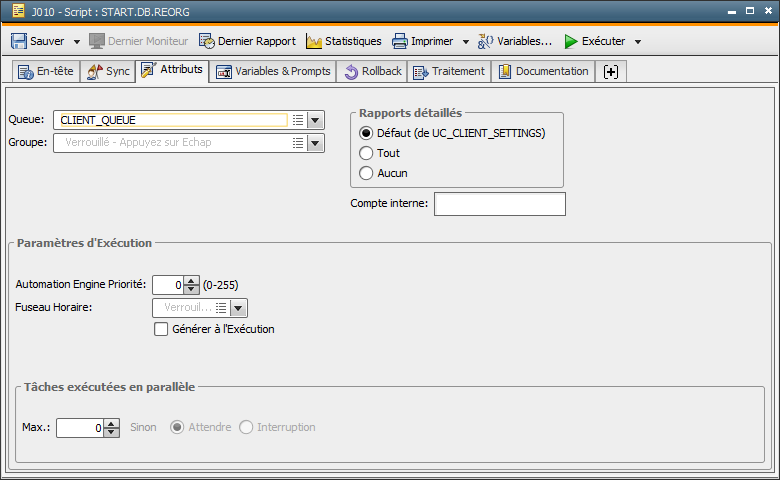Click the add-tab plus icon

pos(611,72)
